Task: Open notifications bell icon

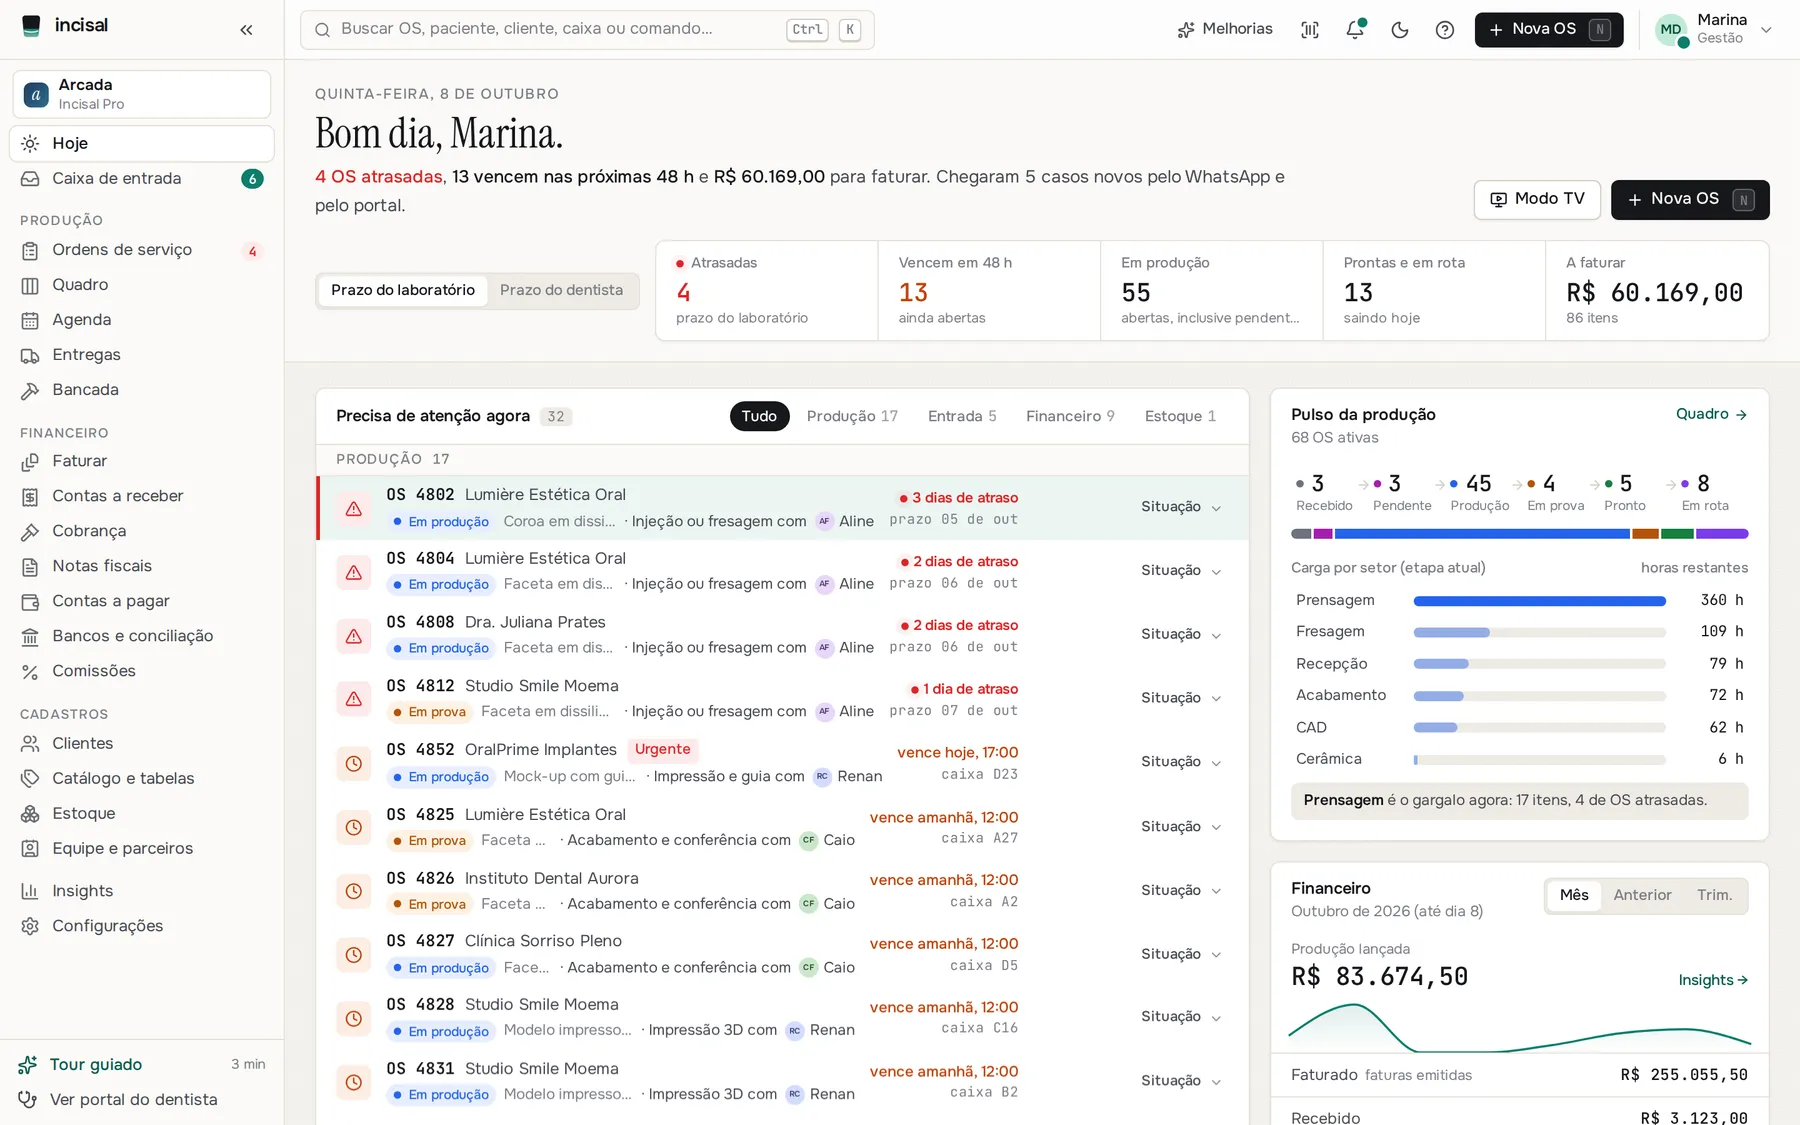Action: [x=1355, y=30]
